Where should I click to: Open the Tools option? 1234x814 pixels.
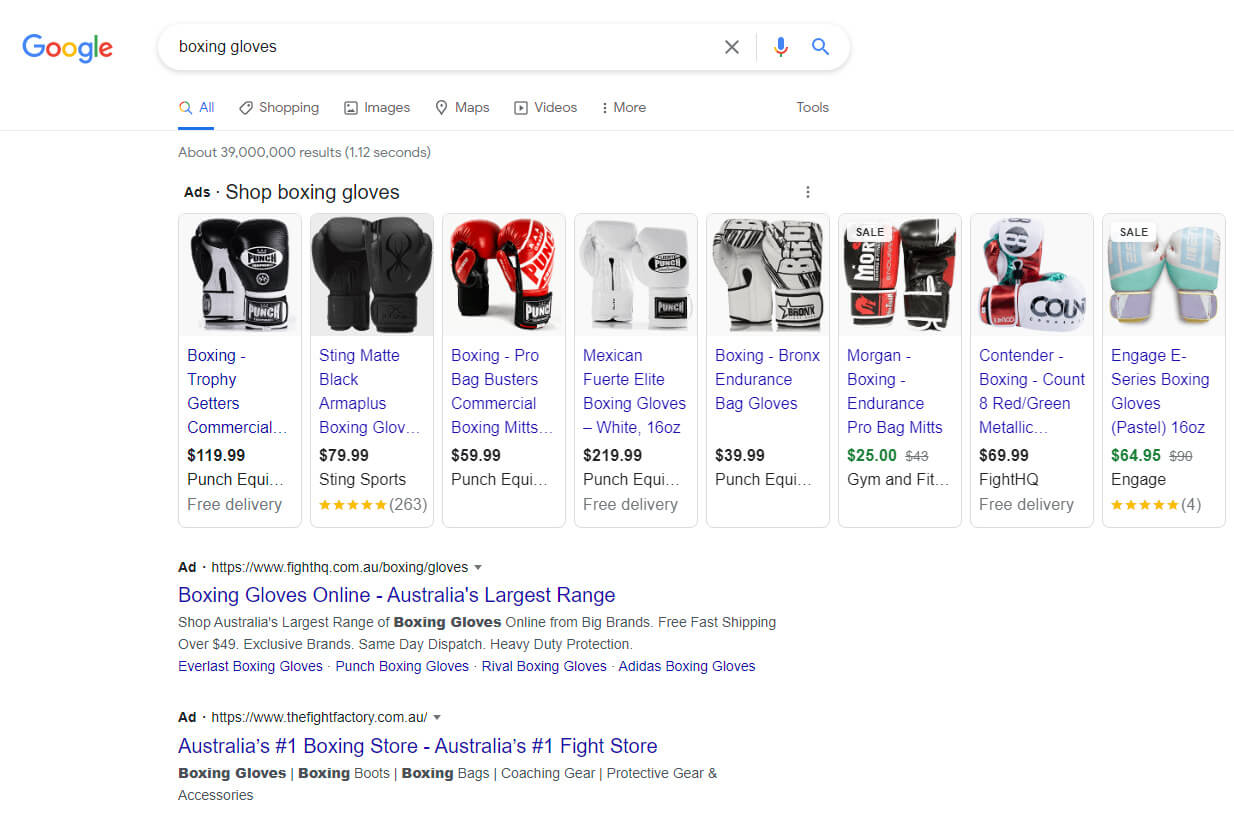pos(812,108)
